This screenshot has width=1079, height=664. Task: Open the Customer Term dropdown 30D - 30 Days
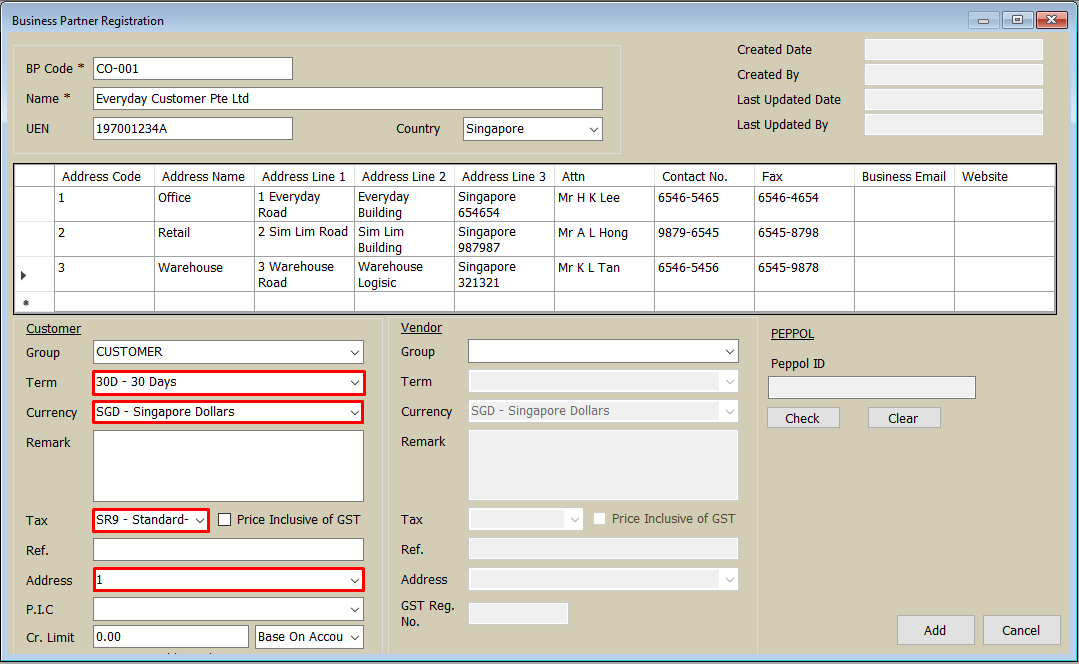(x=228, y=382)
